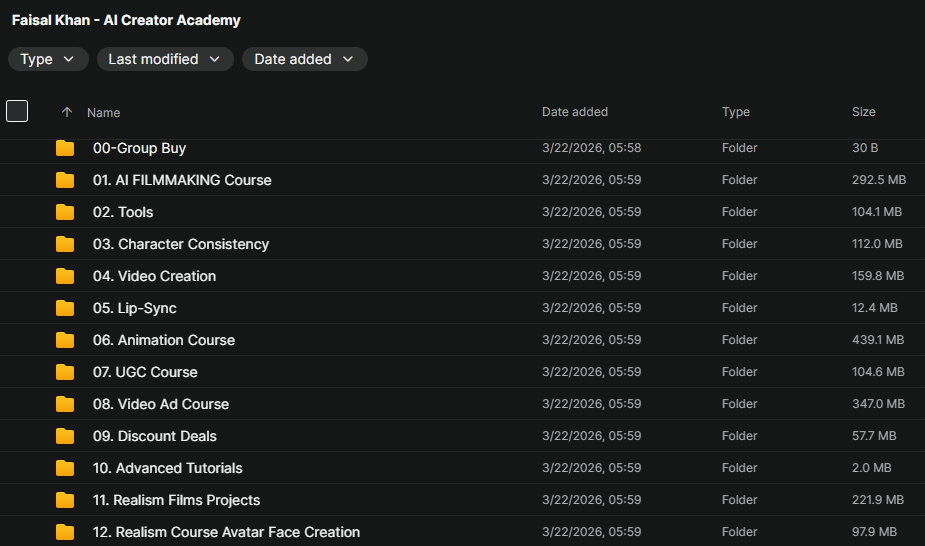Image resolution: width=925 pixels, height=546 pixels.
Task: Click the folder icon for 00-Group Buy
Action: coord(65,148)
